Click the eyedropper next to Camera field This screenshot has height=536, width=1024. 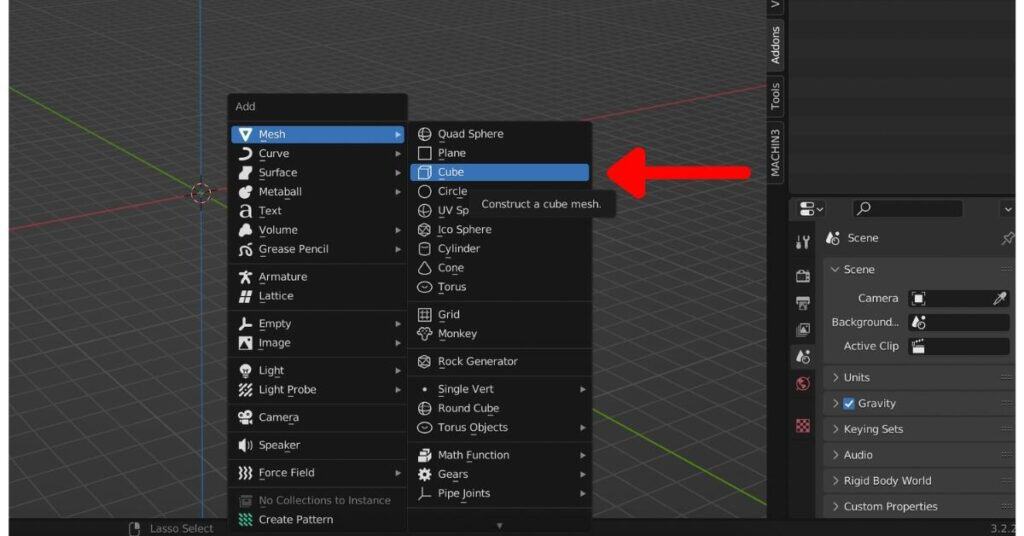999,298
